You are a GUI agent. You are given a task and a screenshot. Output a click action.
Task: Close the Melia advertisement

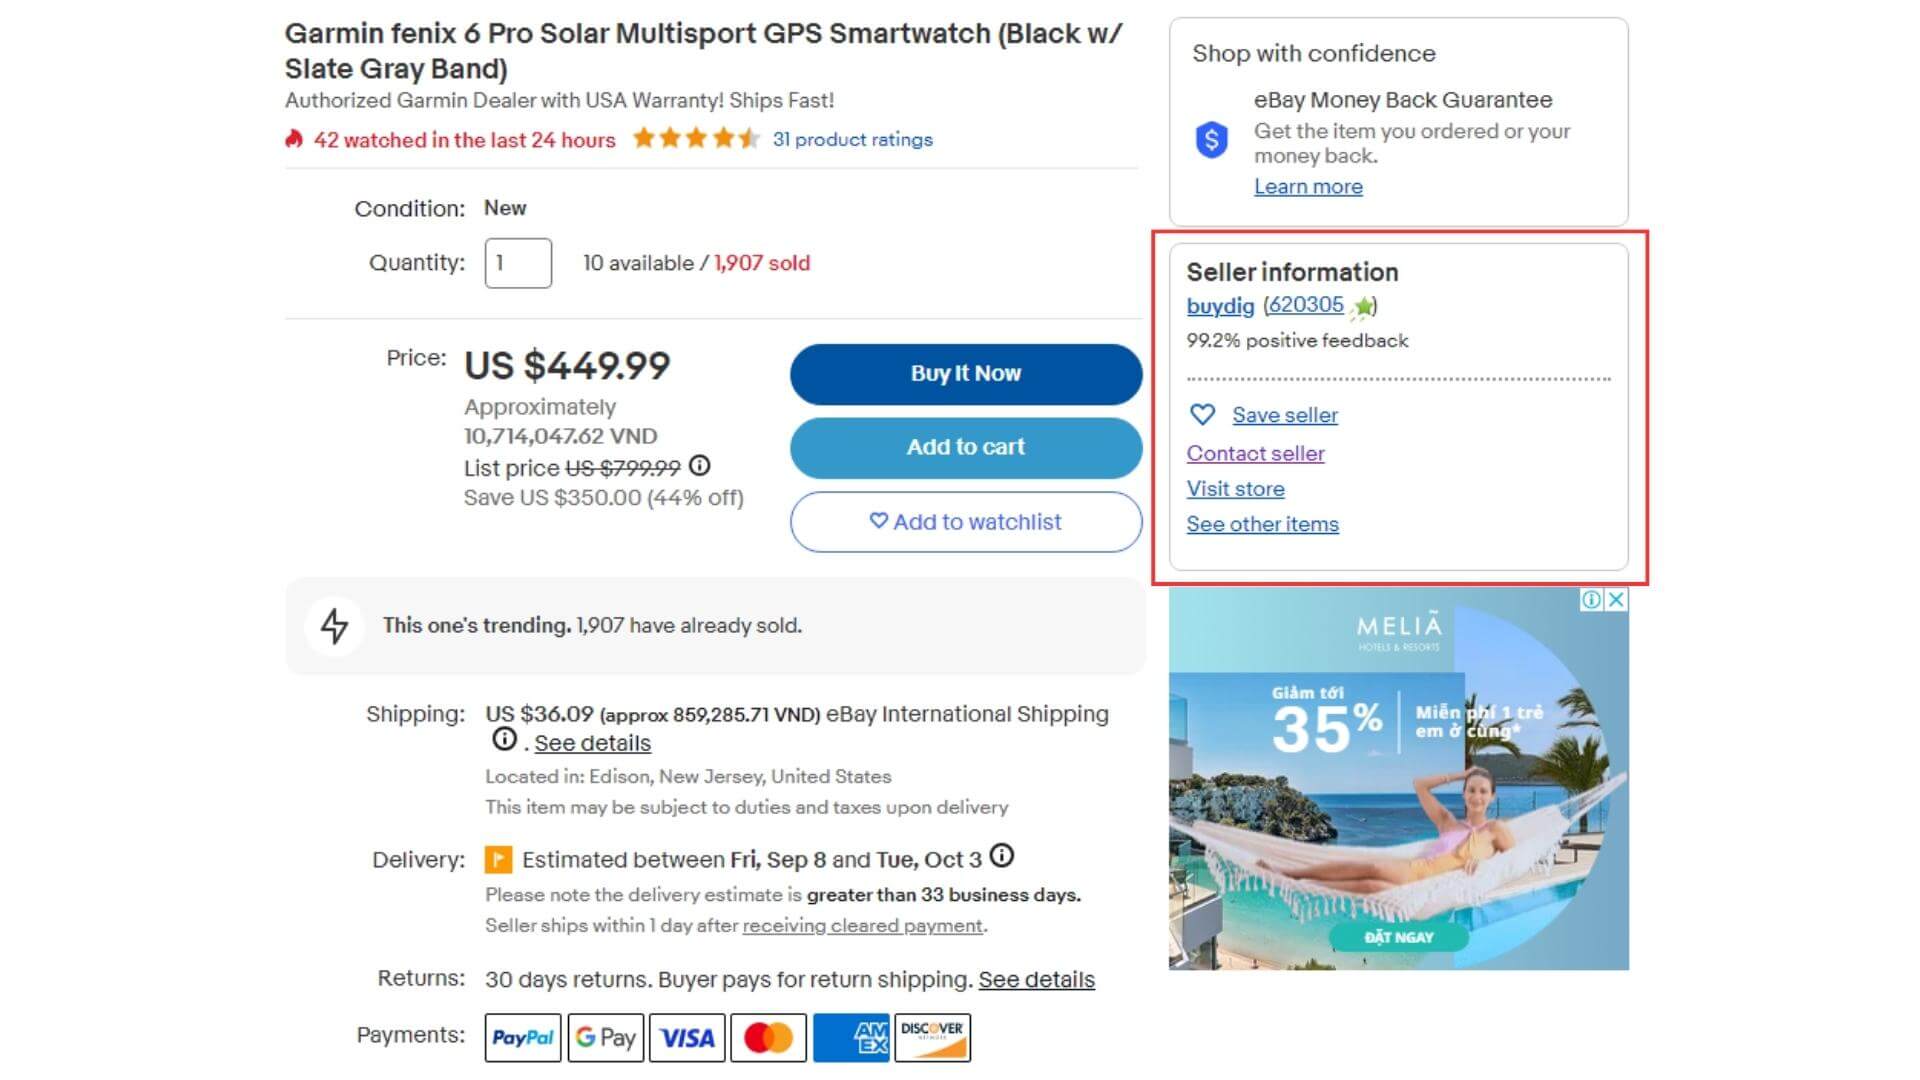pyautogui.click(x=1616, y=599)
